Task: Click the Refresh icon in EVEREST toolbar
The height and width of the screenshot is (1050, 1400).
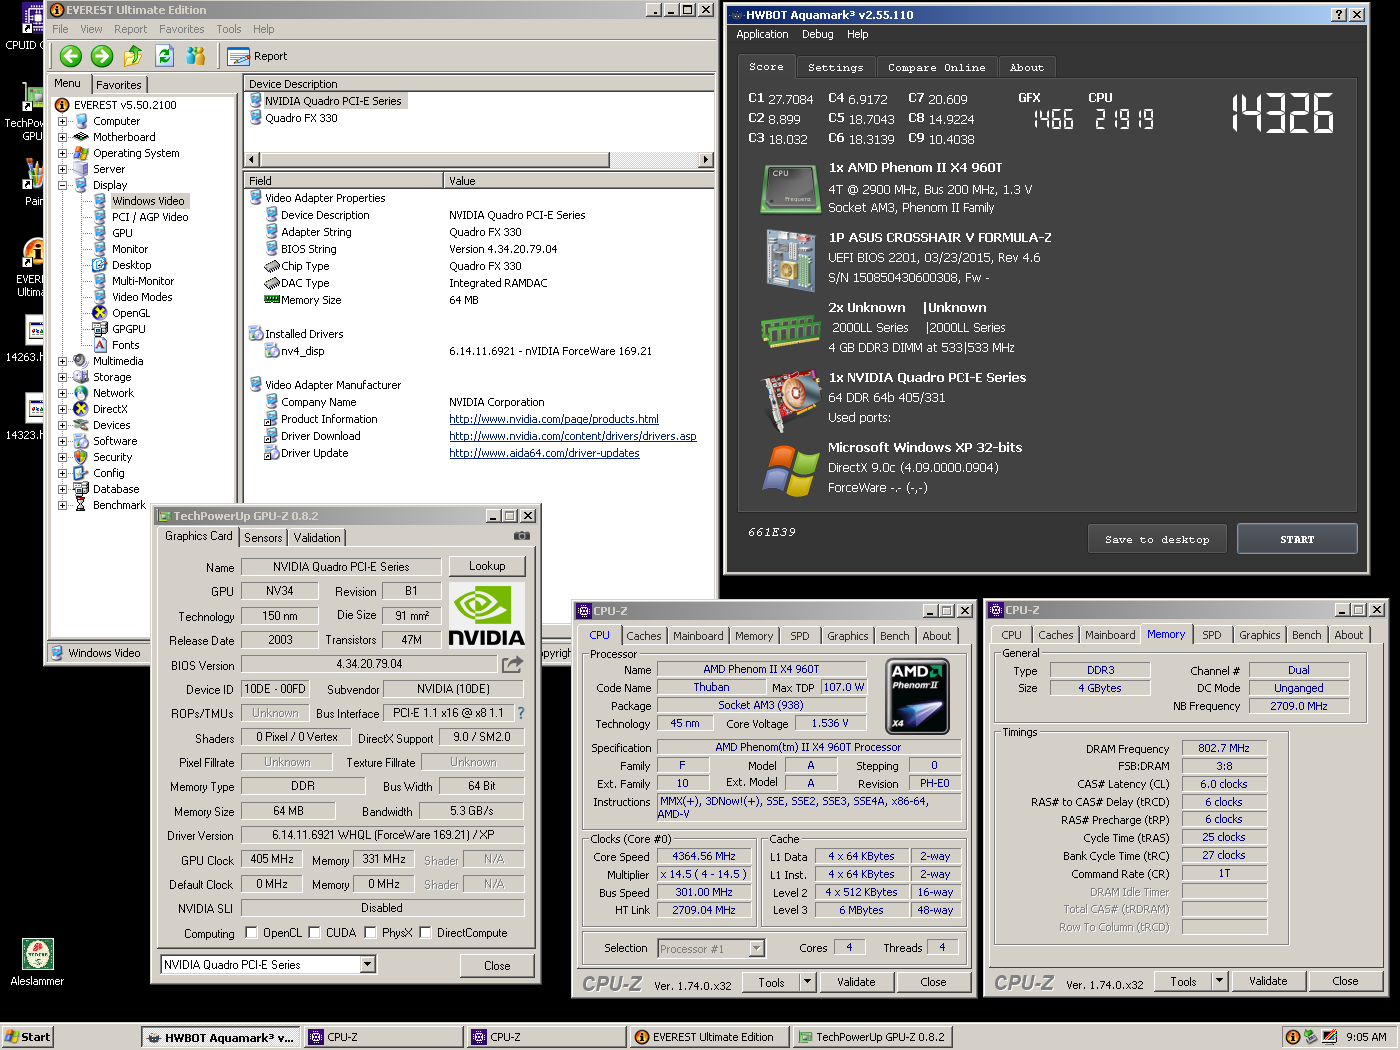Action: 165,56
